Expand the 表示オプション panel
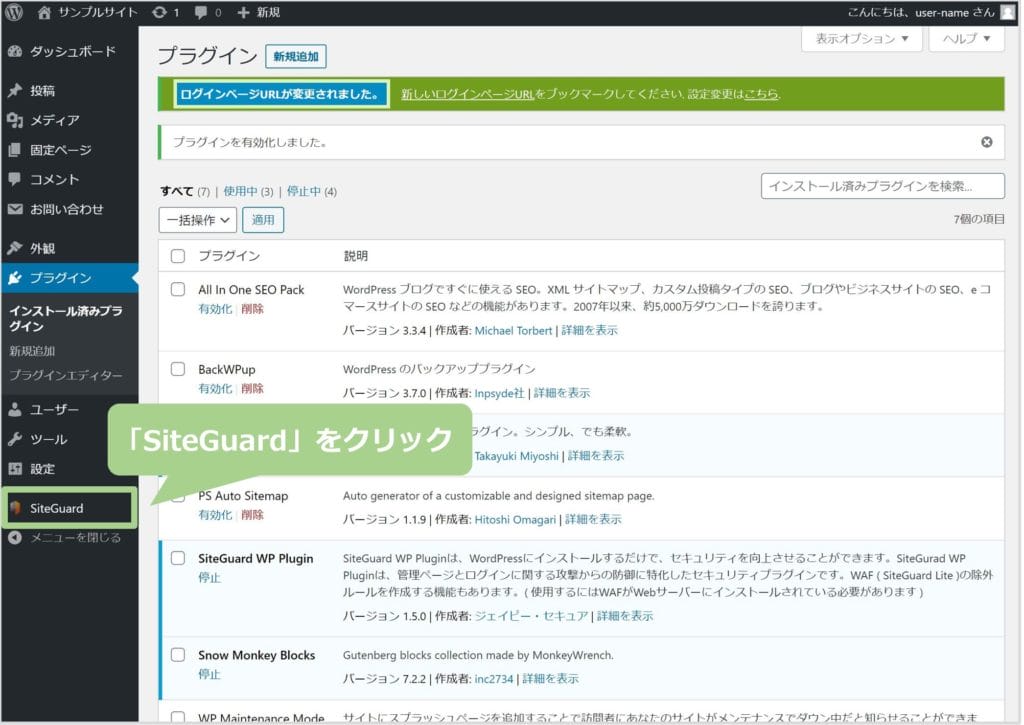Viewport: 1024px width, 725px height. click(861, 39)
